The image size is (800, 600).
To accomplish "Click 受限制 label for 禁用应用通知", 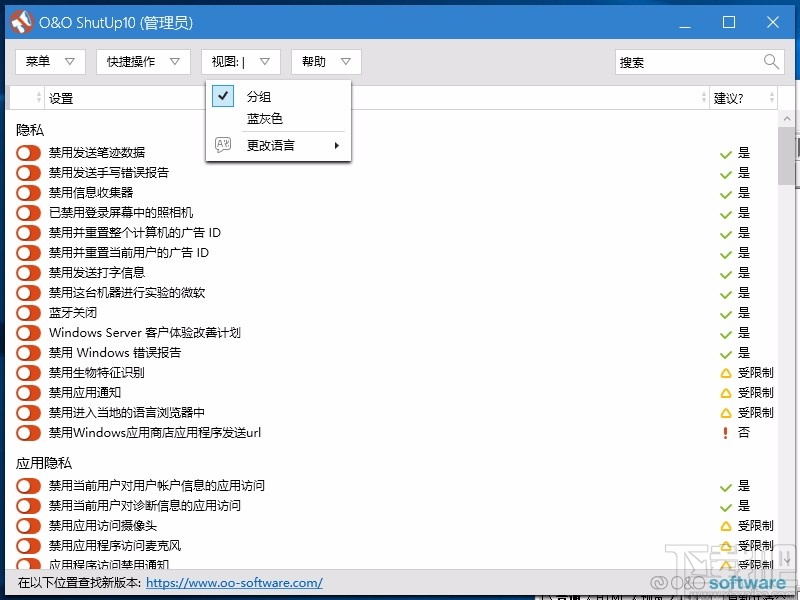I will [x=756, y=393].
